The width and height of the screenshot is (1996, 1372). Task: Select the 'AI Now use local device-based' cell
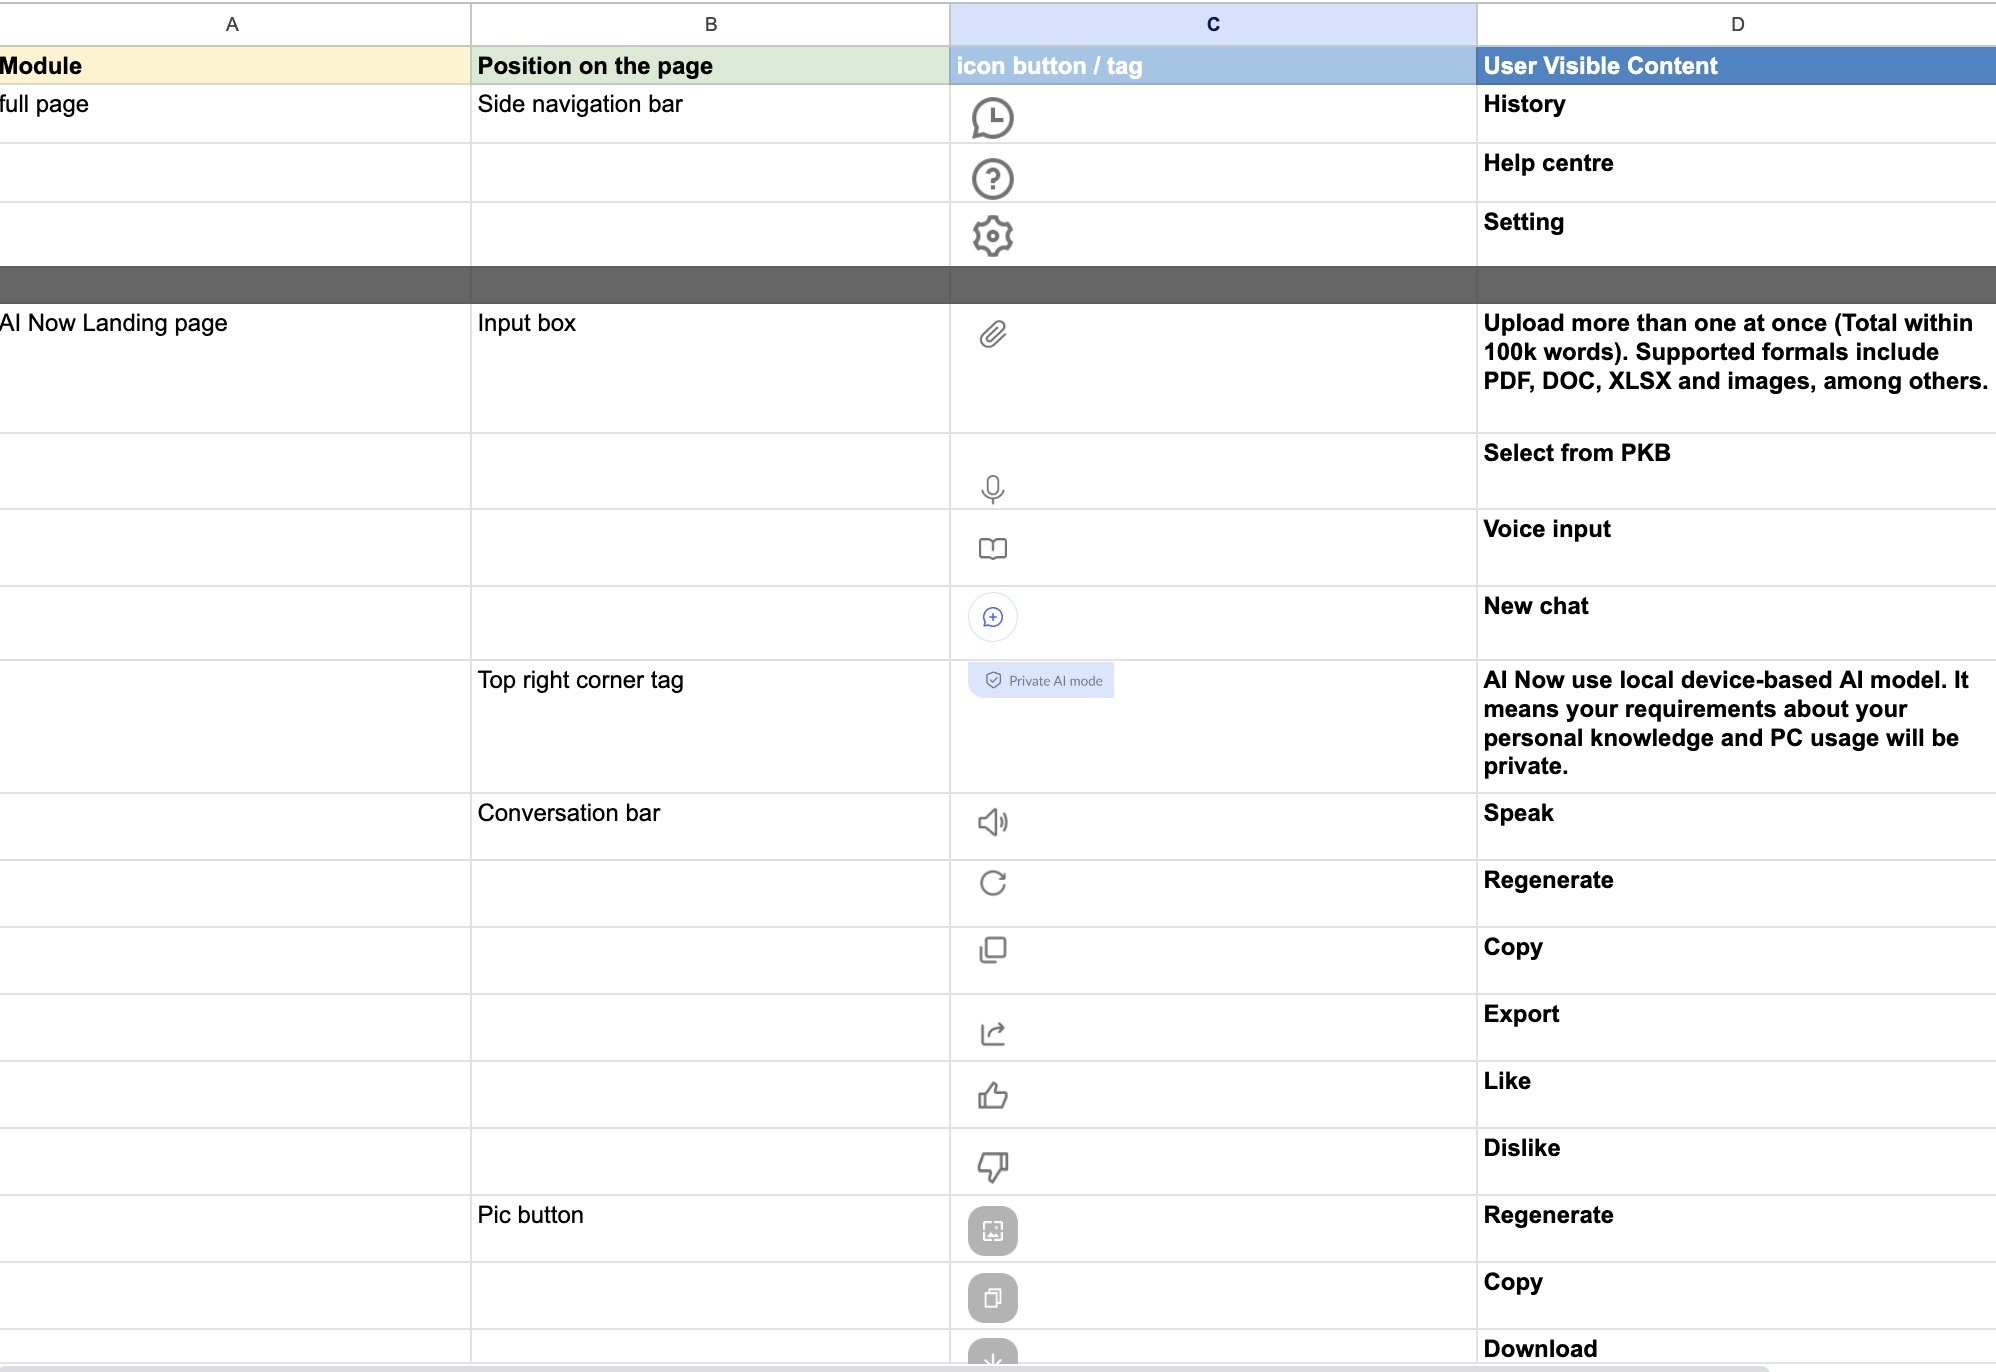pyautogui.click(x=1737, y=727)
